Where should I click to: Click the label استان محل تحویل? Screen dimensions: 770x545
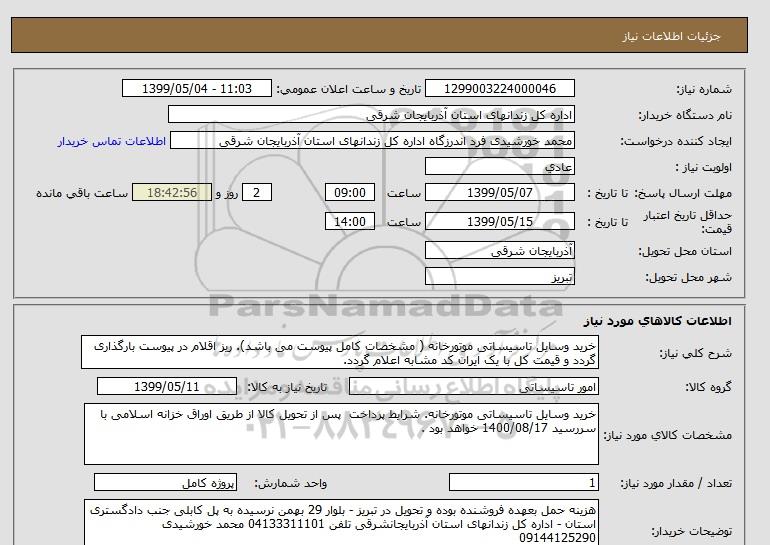pos(685,251)
